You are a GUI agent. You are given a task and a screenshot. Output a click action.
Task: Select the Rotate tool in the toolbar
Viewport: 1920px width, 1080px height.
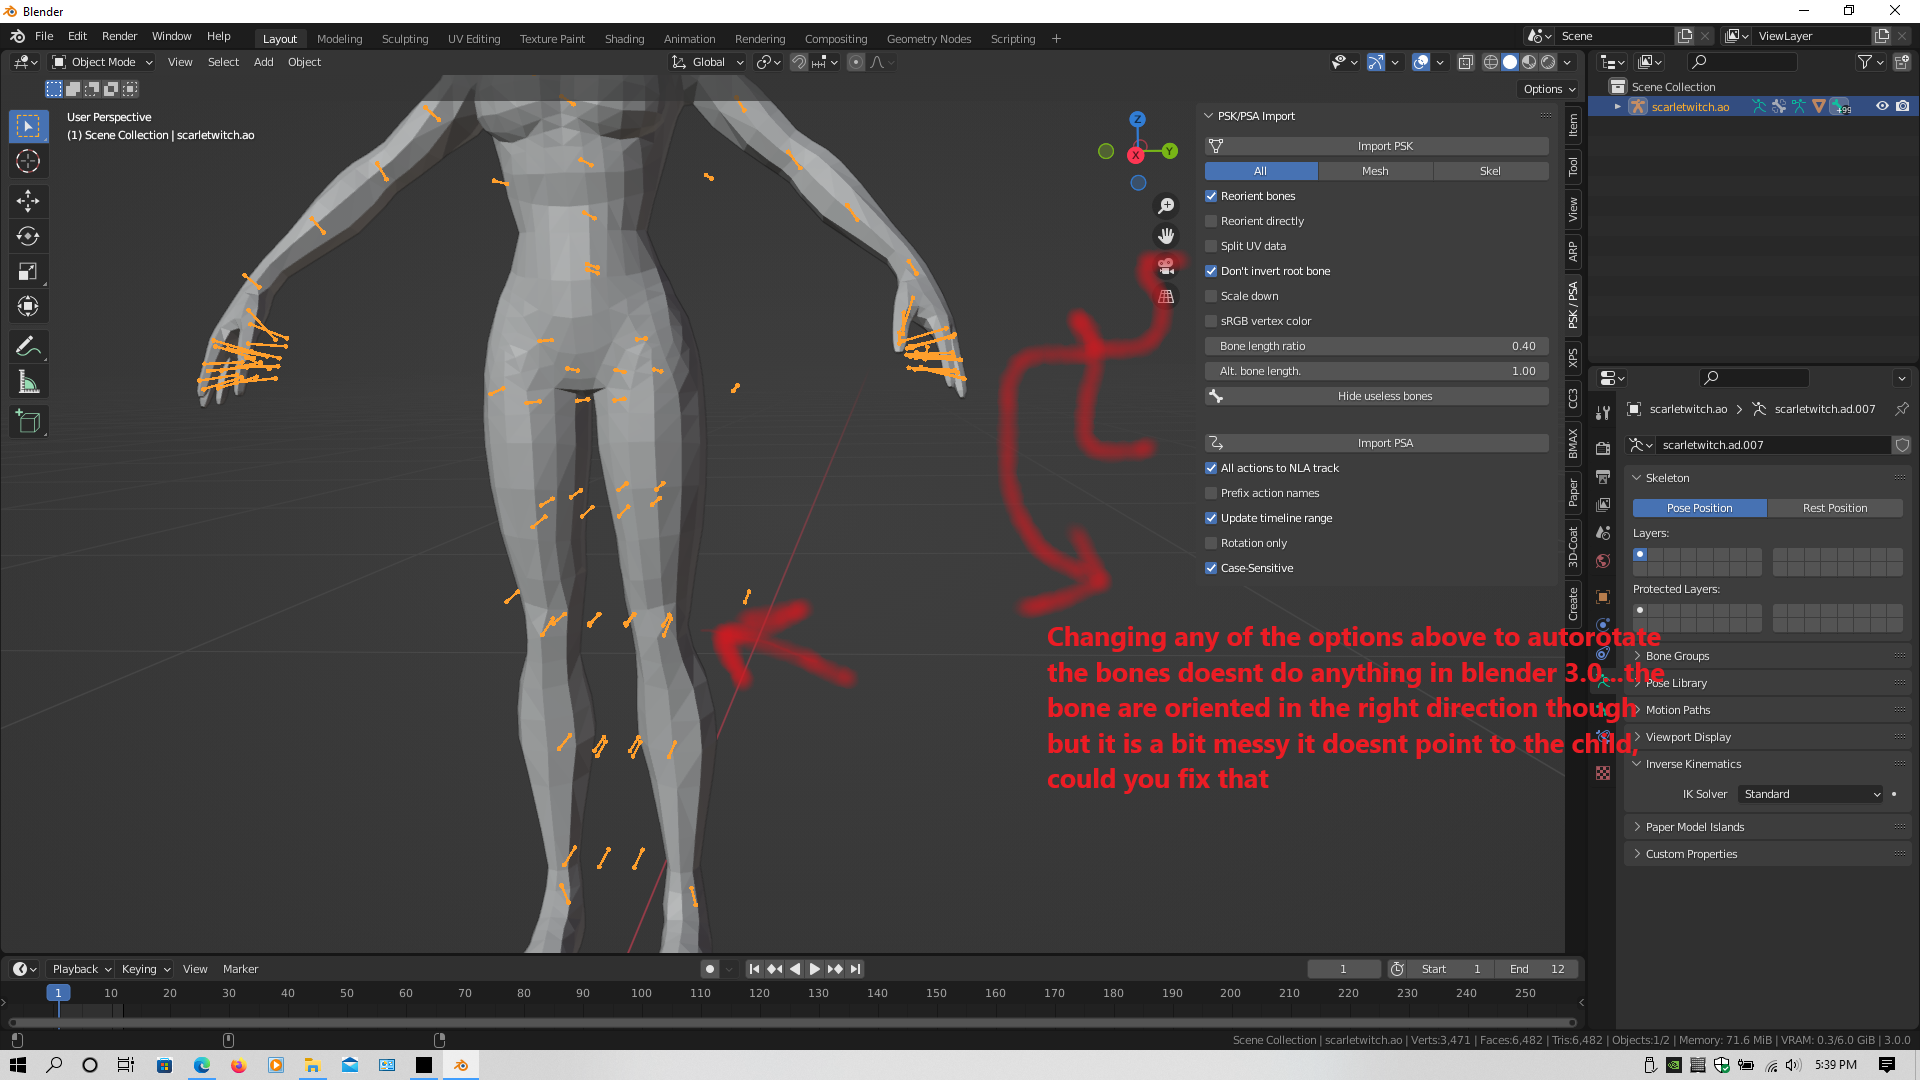[x=28, y=236]
